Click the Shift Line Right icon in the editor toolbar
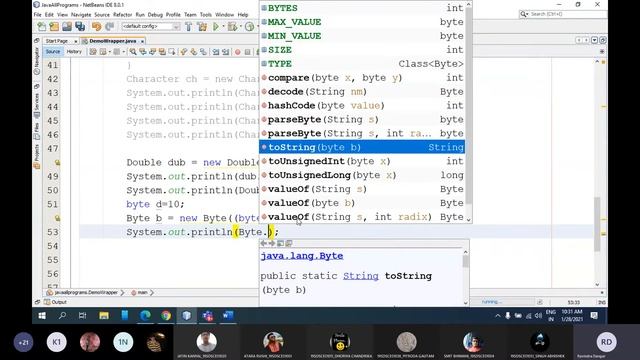 [x=226, y=52]
